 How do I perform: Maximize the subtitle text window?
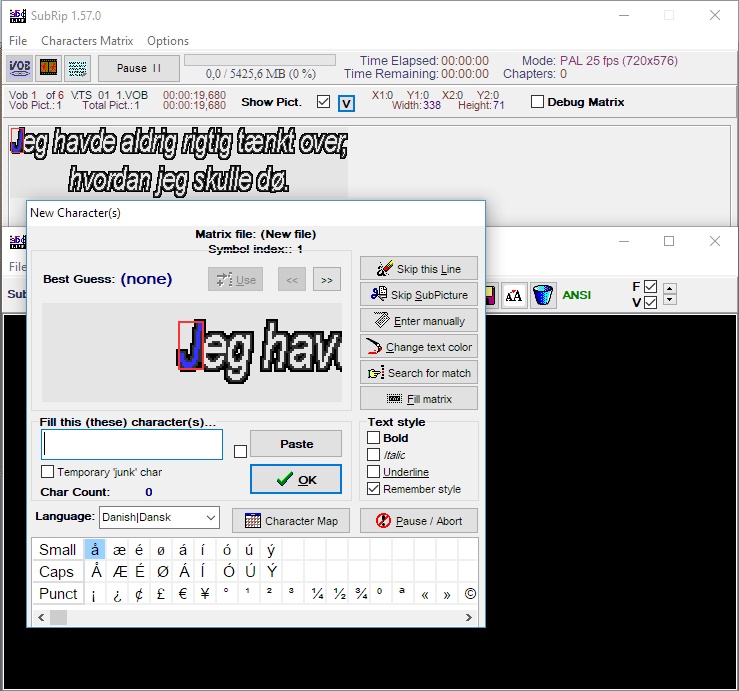(x=669, y=241)
